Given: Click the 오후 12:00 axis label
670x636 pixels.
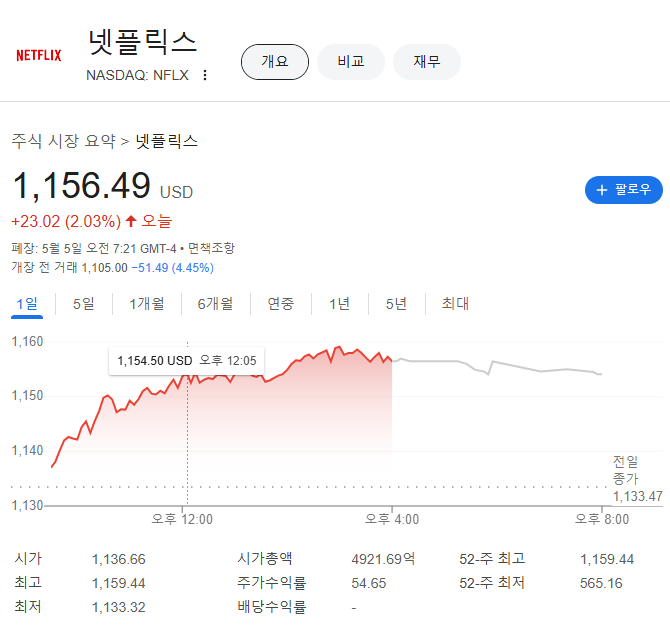Looking at the screenshot, I should click(x=182, y=519).
